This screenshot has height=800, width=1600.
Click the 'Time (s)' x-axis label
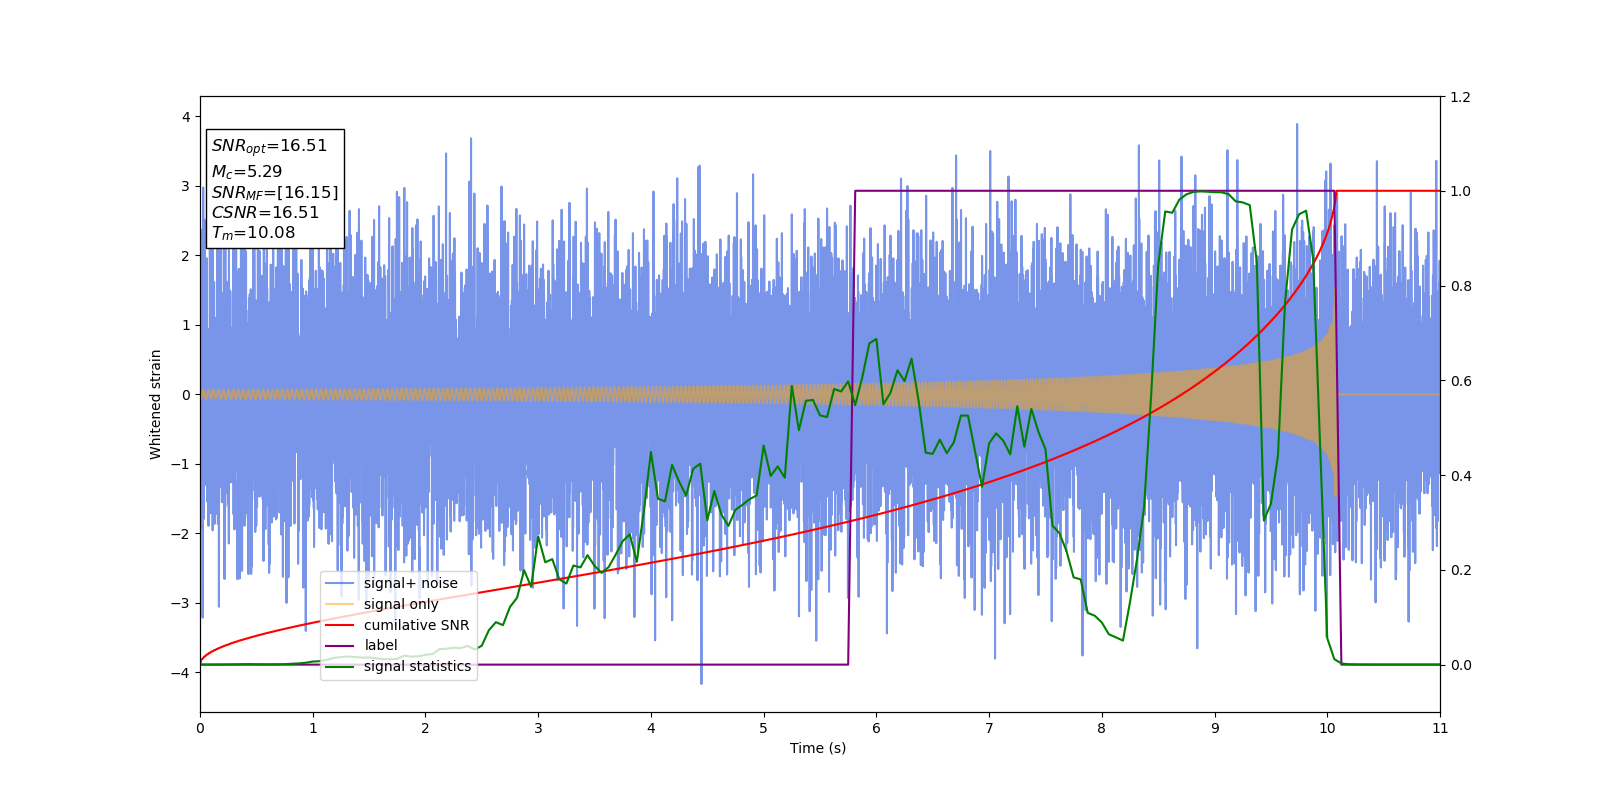click(818, 748)
